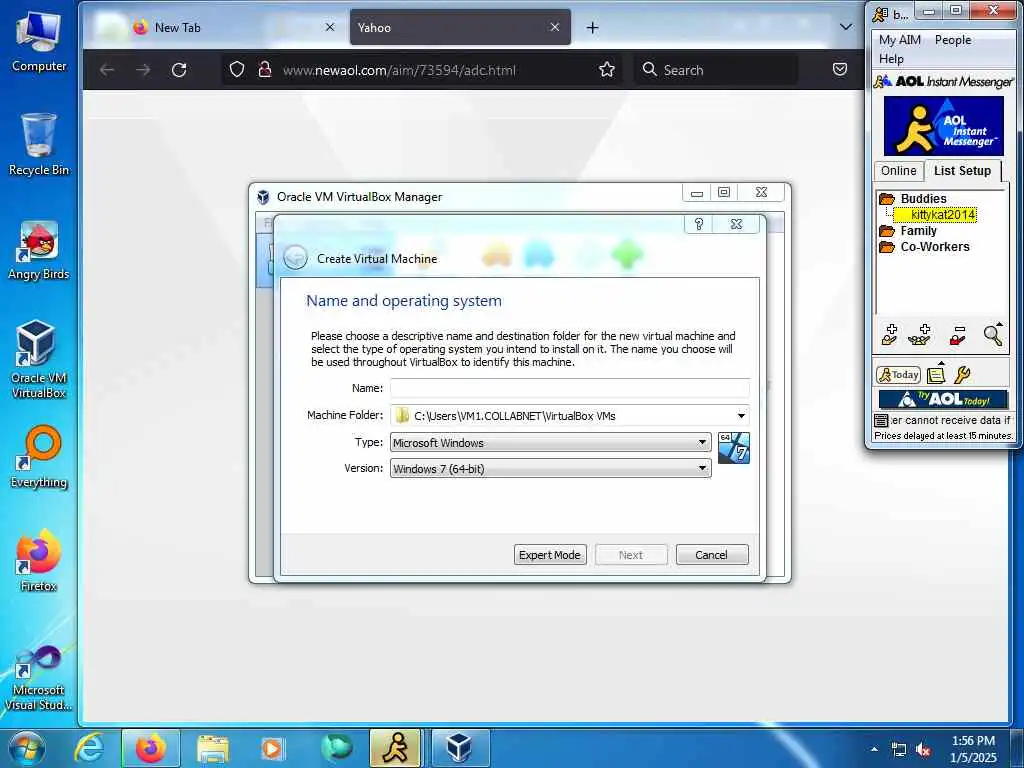Open Oracle VM VirtualBox desktop shortcut

point(39,359)
